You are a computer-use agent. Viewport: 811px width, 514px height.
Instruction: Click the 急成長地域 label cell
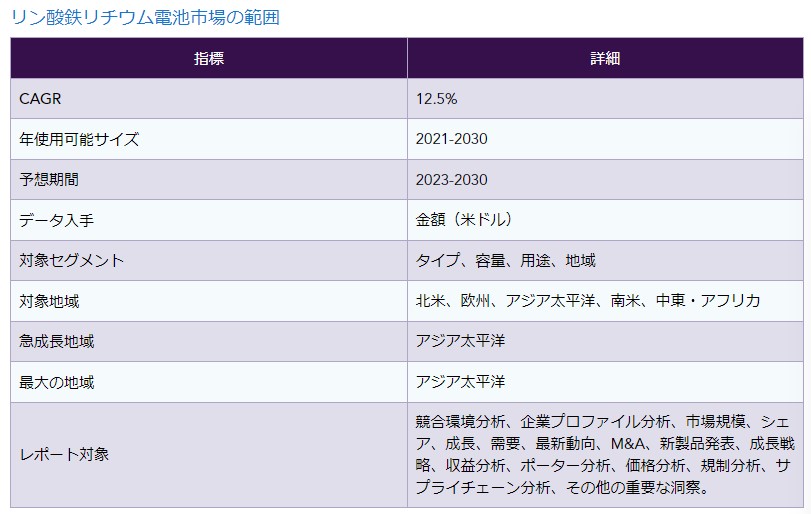pos(57,341)
